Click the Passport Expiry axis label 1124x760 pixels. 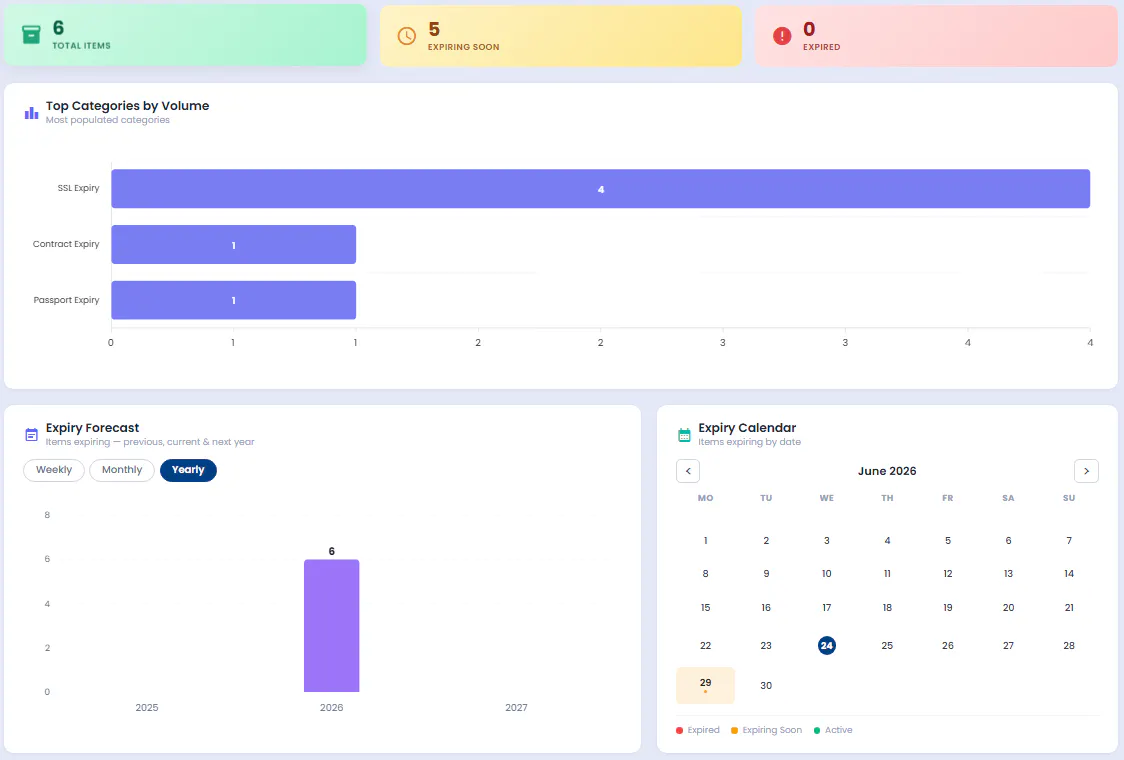pyautogui.click(x=66, y=300)
